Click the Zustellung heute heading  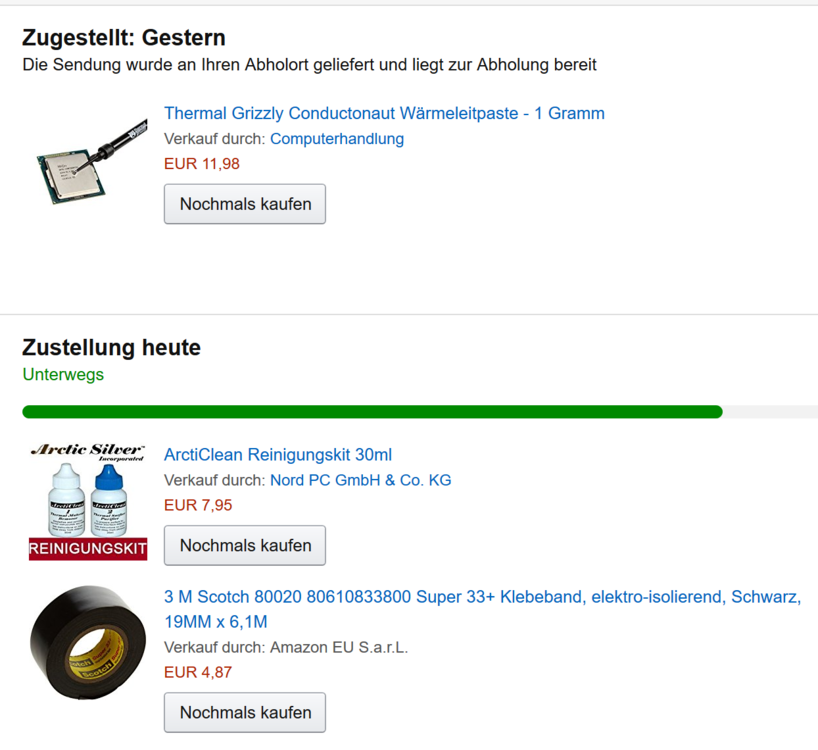pos(110,347)
